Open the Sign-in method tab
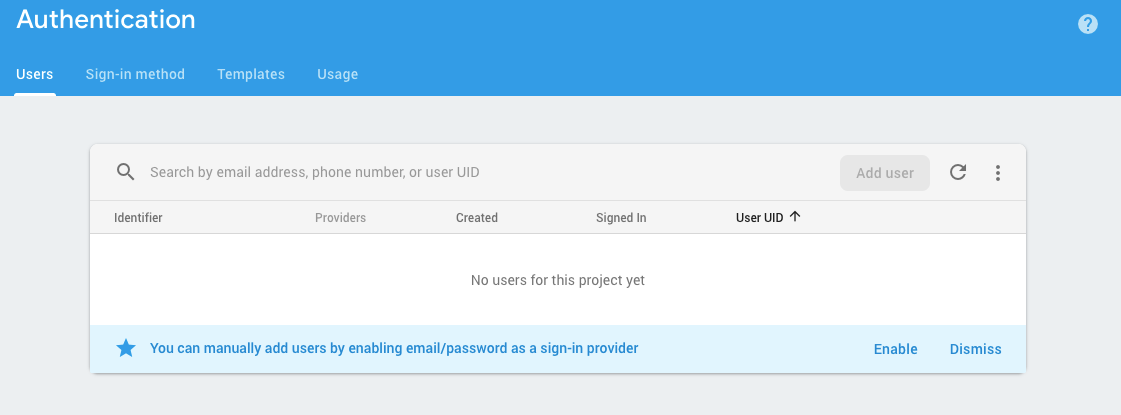Image resolution: width=1121 pixels, height=415 pixels. click(135, 74)
